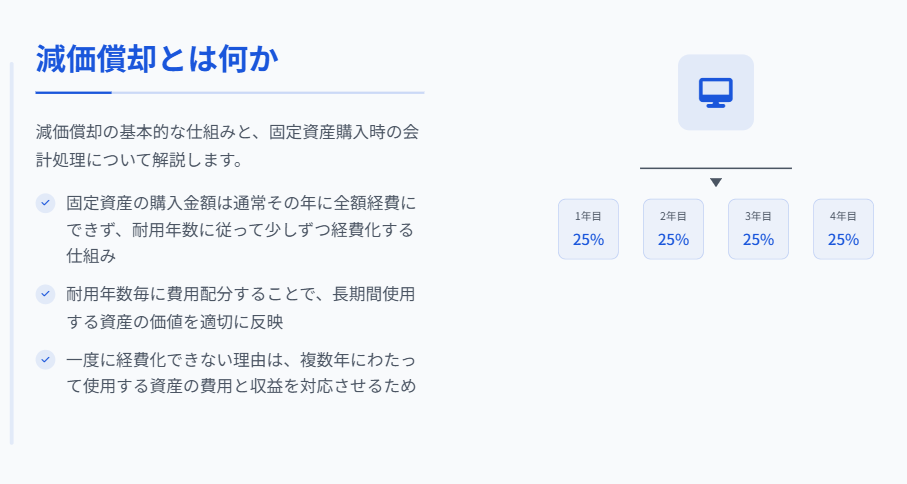Click the bullet text 一度に経費化できない理由

241,373
